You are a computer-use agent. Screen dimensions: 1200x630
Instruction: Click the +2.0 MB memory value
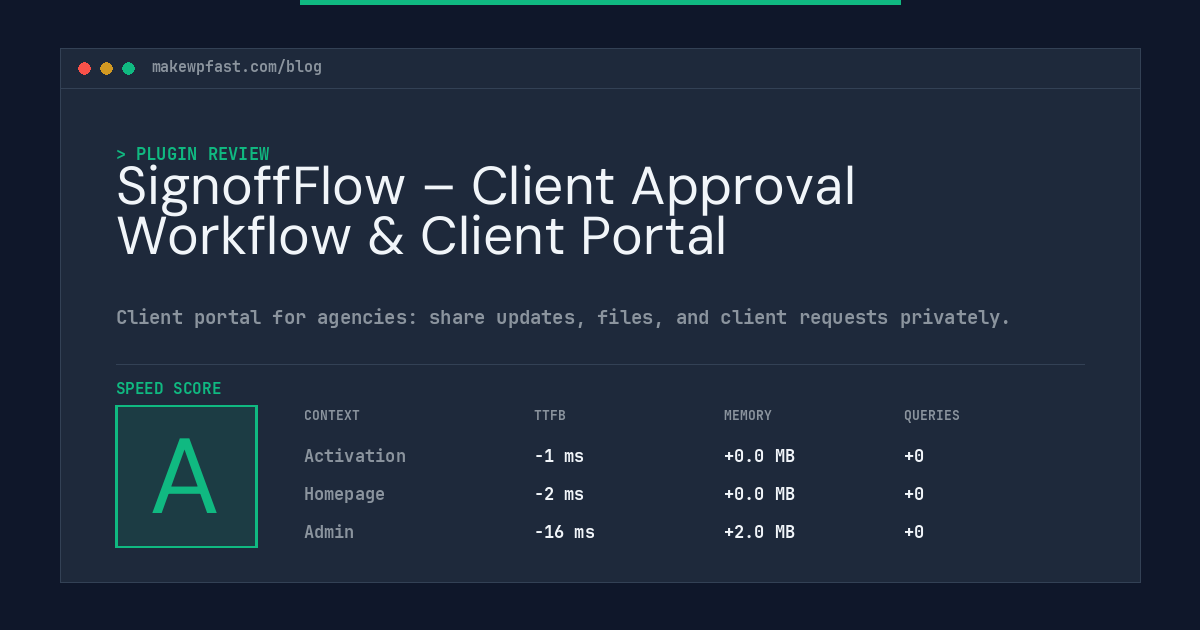click(759, 532)
